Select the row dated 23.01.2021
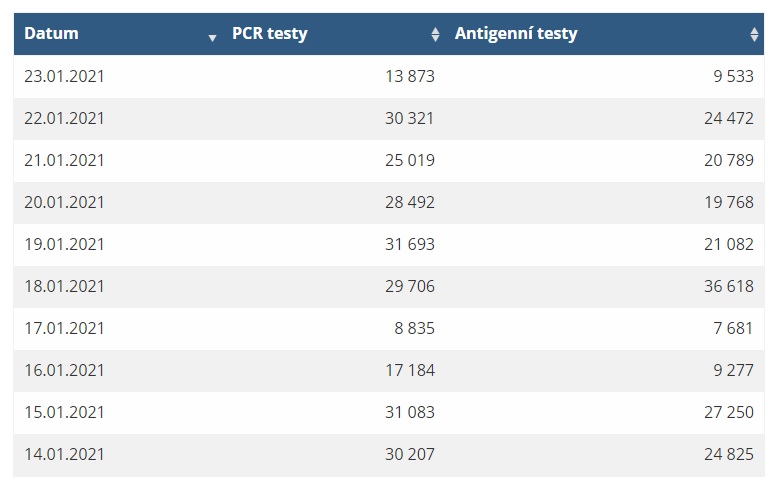The width and height of the screenshot is (784, 482). point(389,76)
